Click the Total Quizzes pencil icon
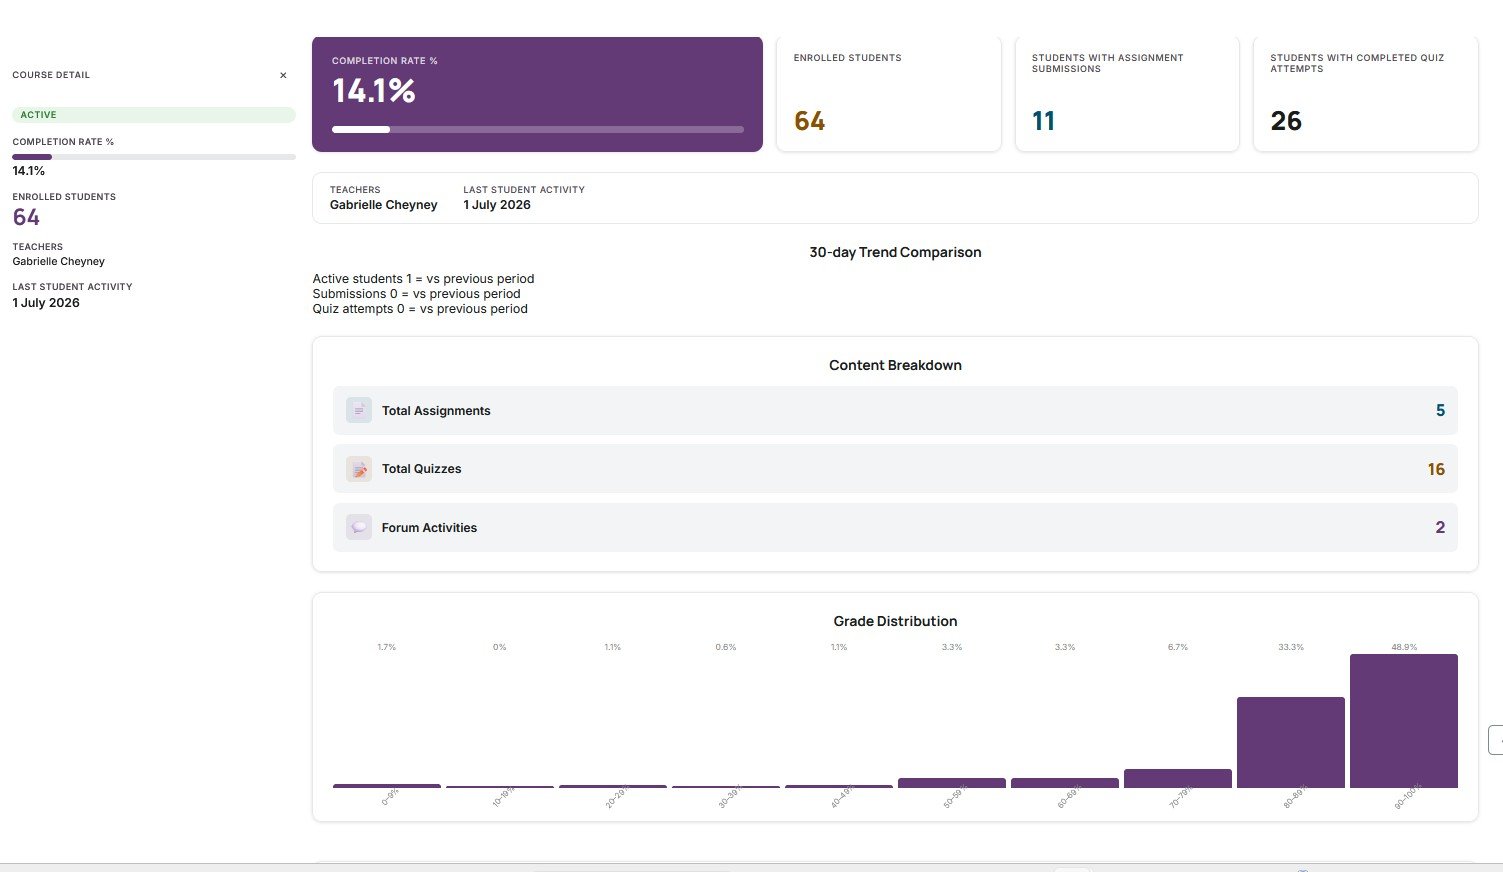 tap(359, 469)
